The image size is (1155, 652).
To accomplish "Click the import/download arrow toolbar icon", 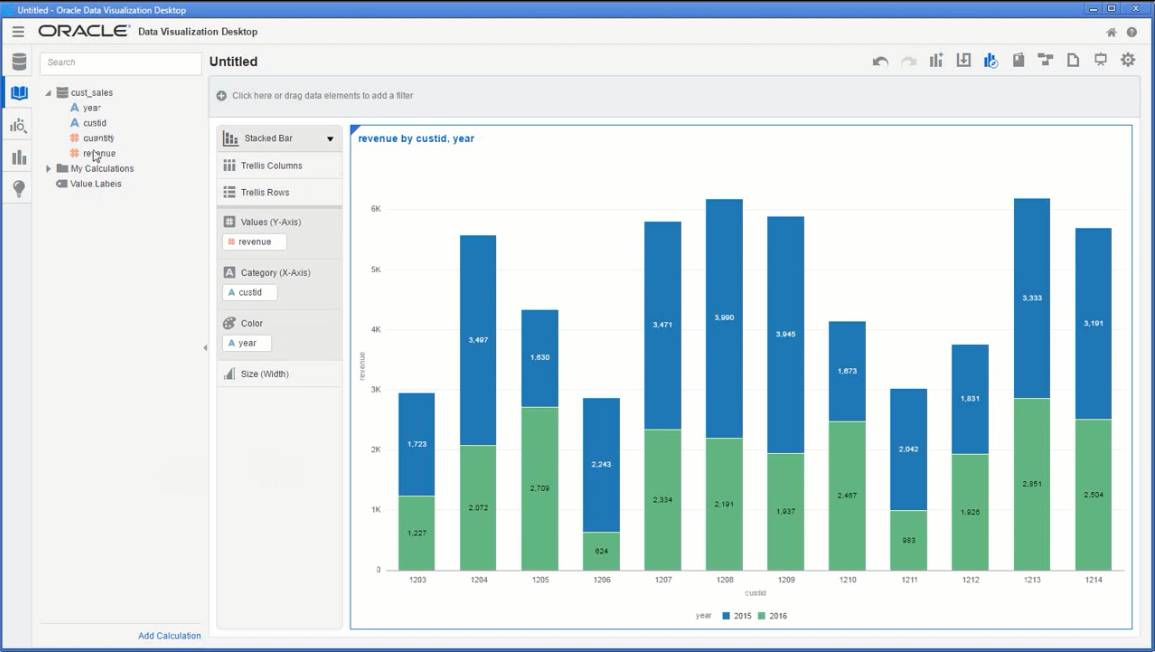I will pyautogui.click(x=963, y=60).
